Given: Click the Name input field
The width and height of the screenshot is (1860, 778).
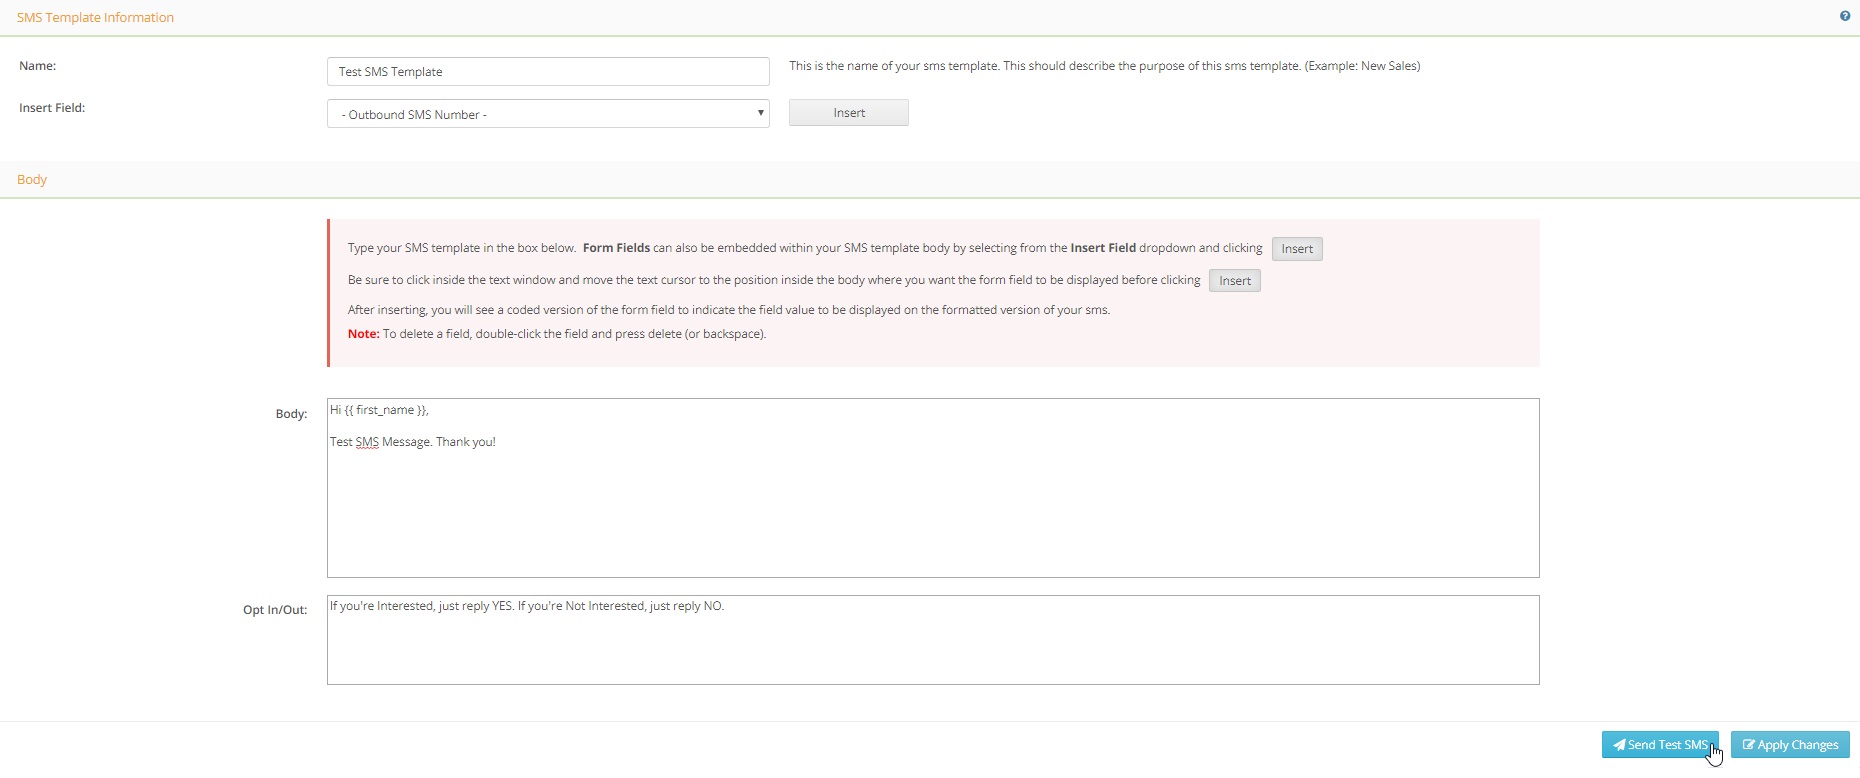Looking at the screenshot, I should pyautogui.click(x=548, y=72).
